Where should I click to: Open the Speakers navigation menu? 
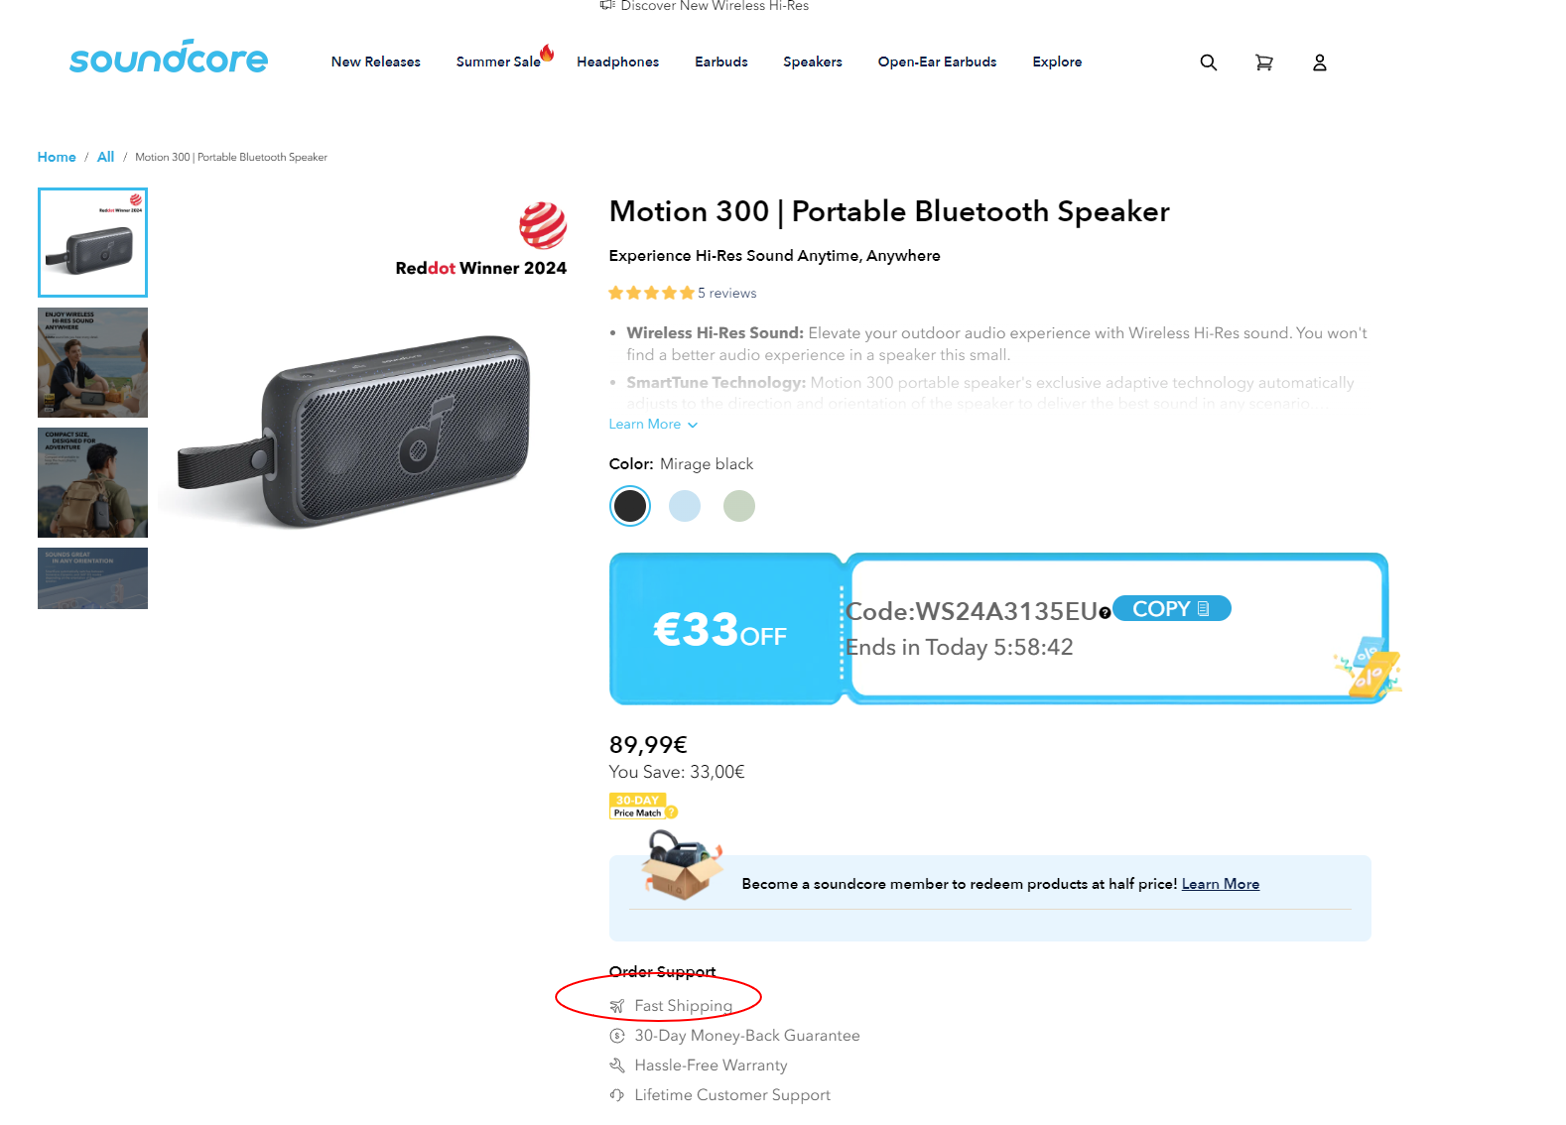point(812,62)
